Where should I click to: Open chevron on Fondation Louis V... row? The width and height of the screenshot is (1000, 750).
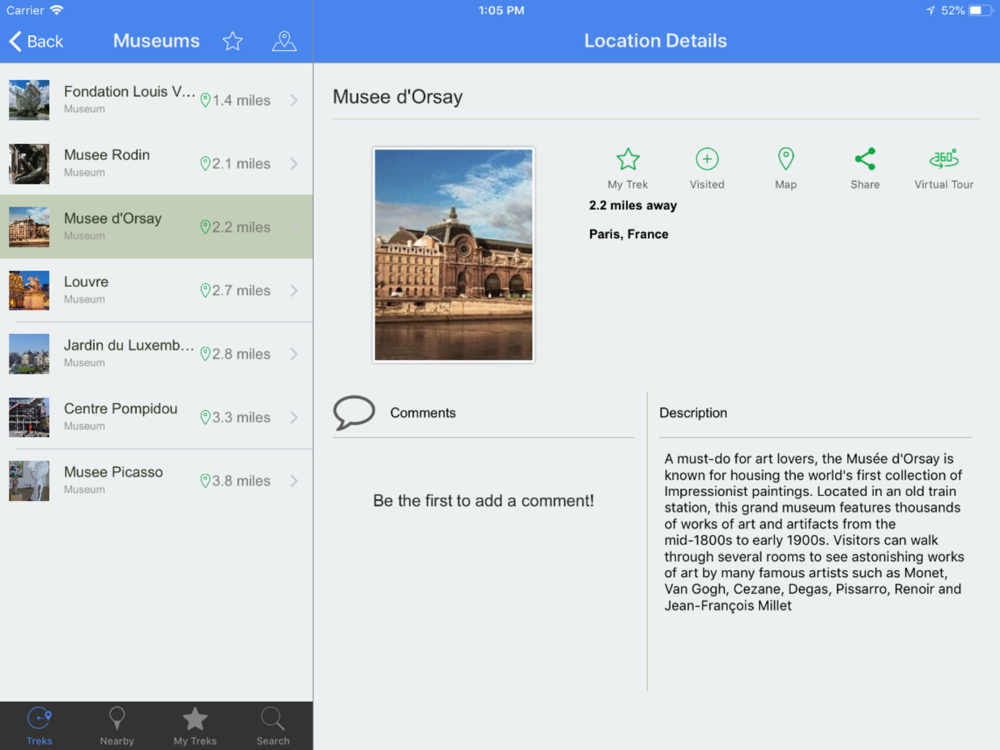[294, 100]
